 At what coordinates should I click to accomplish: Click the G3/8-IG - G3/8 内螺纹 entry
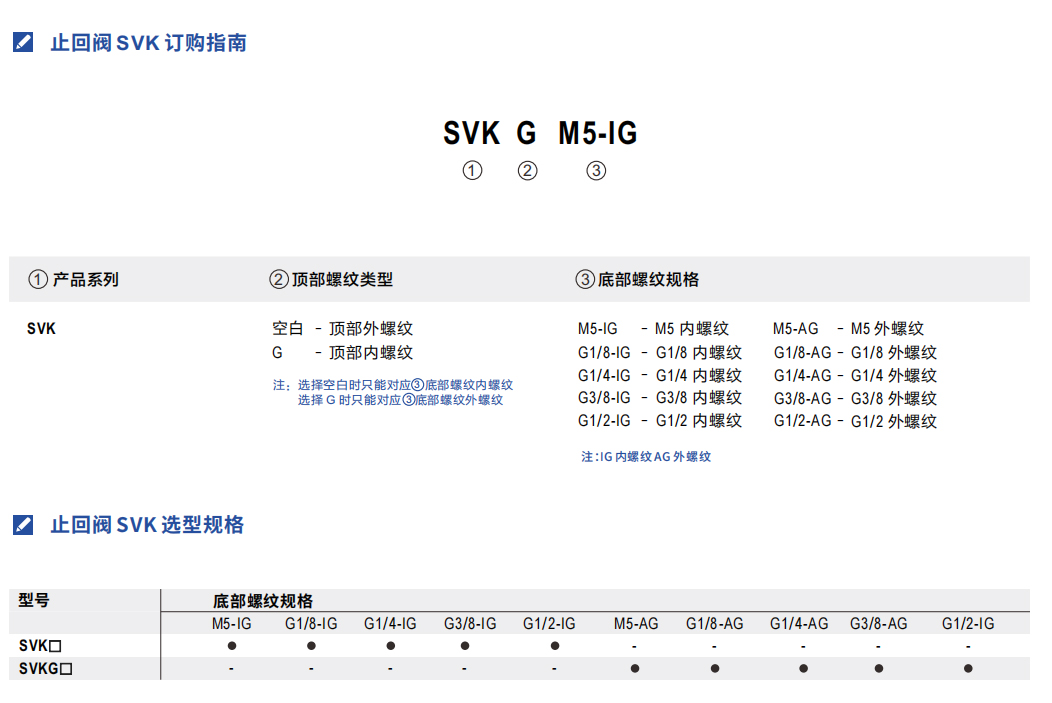click(660, 398)
